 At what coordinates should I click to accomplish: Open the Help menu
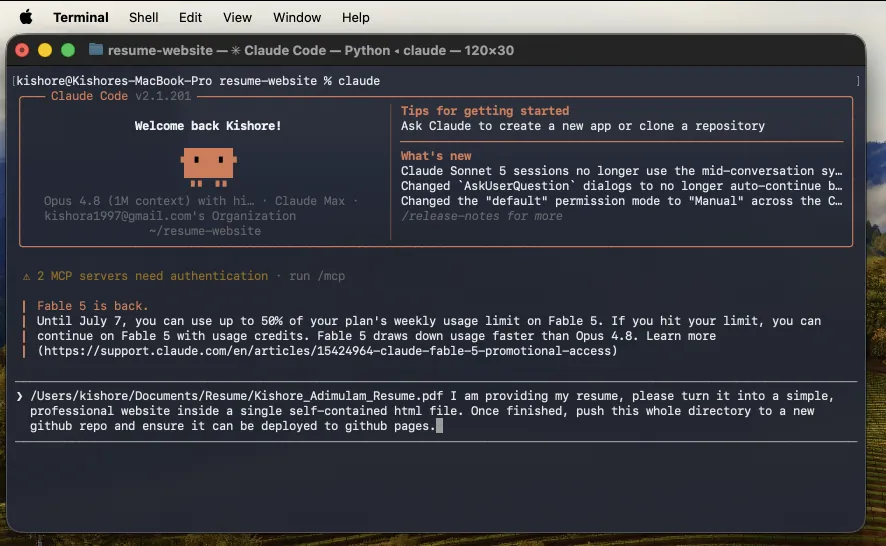(355, 18)
